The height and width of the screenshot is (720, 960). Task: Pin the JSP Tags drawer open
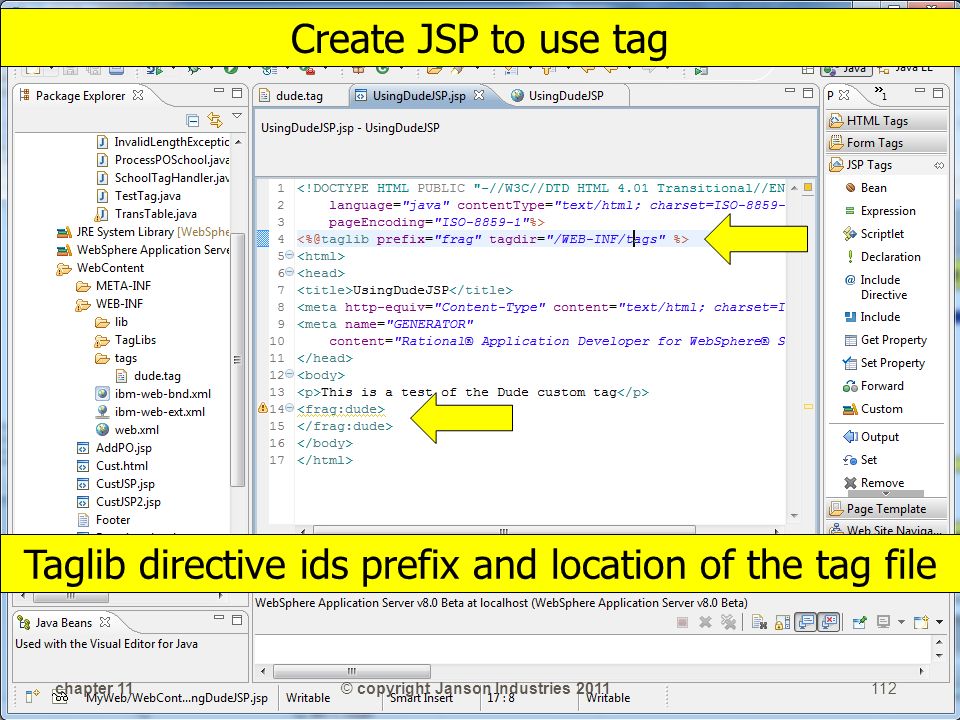(939, 165)
